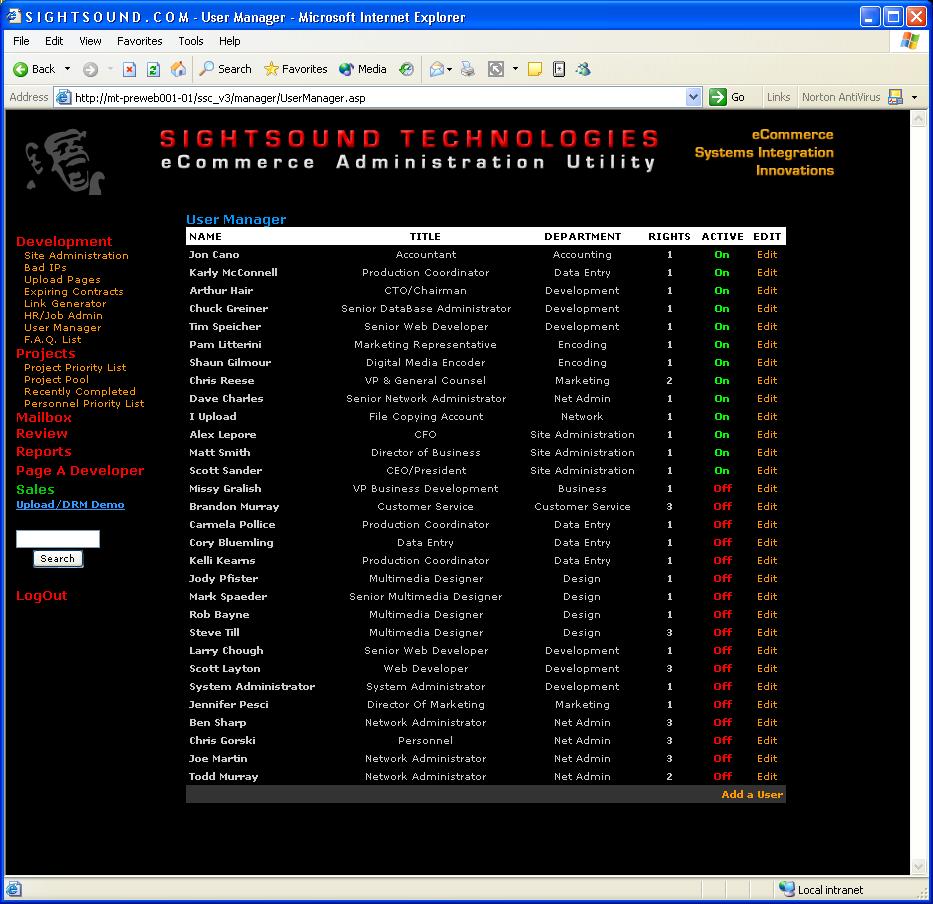
Task: Open the Project Pool link
Action: [57, 379]
